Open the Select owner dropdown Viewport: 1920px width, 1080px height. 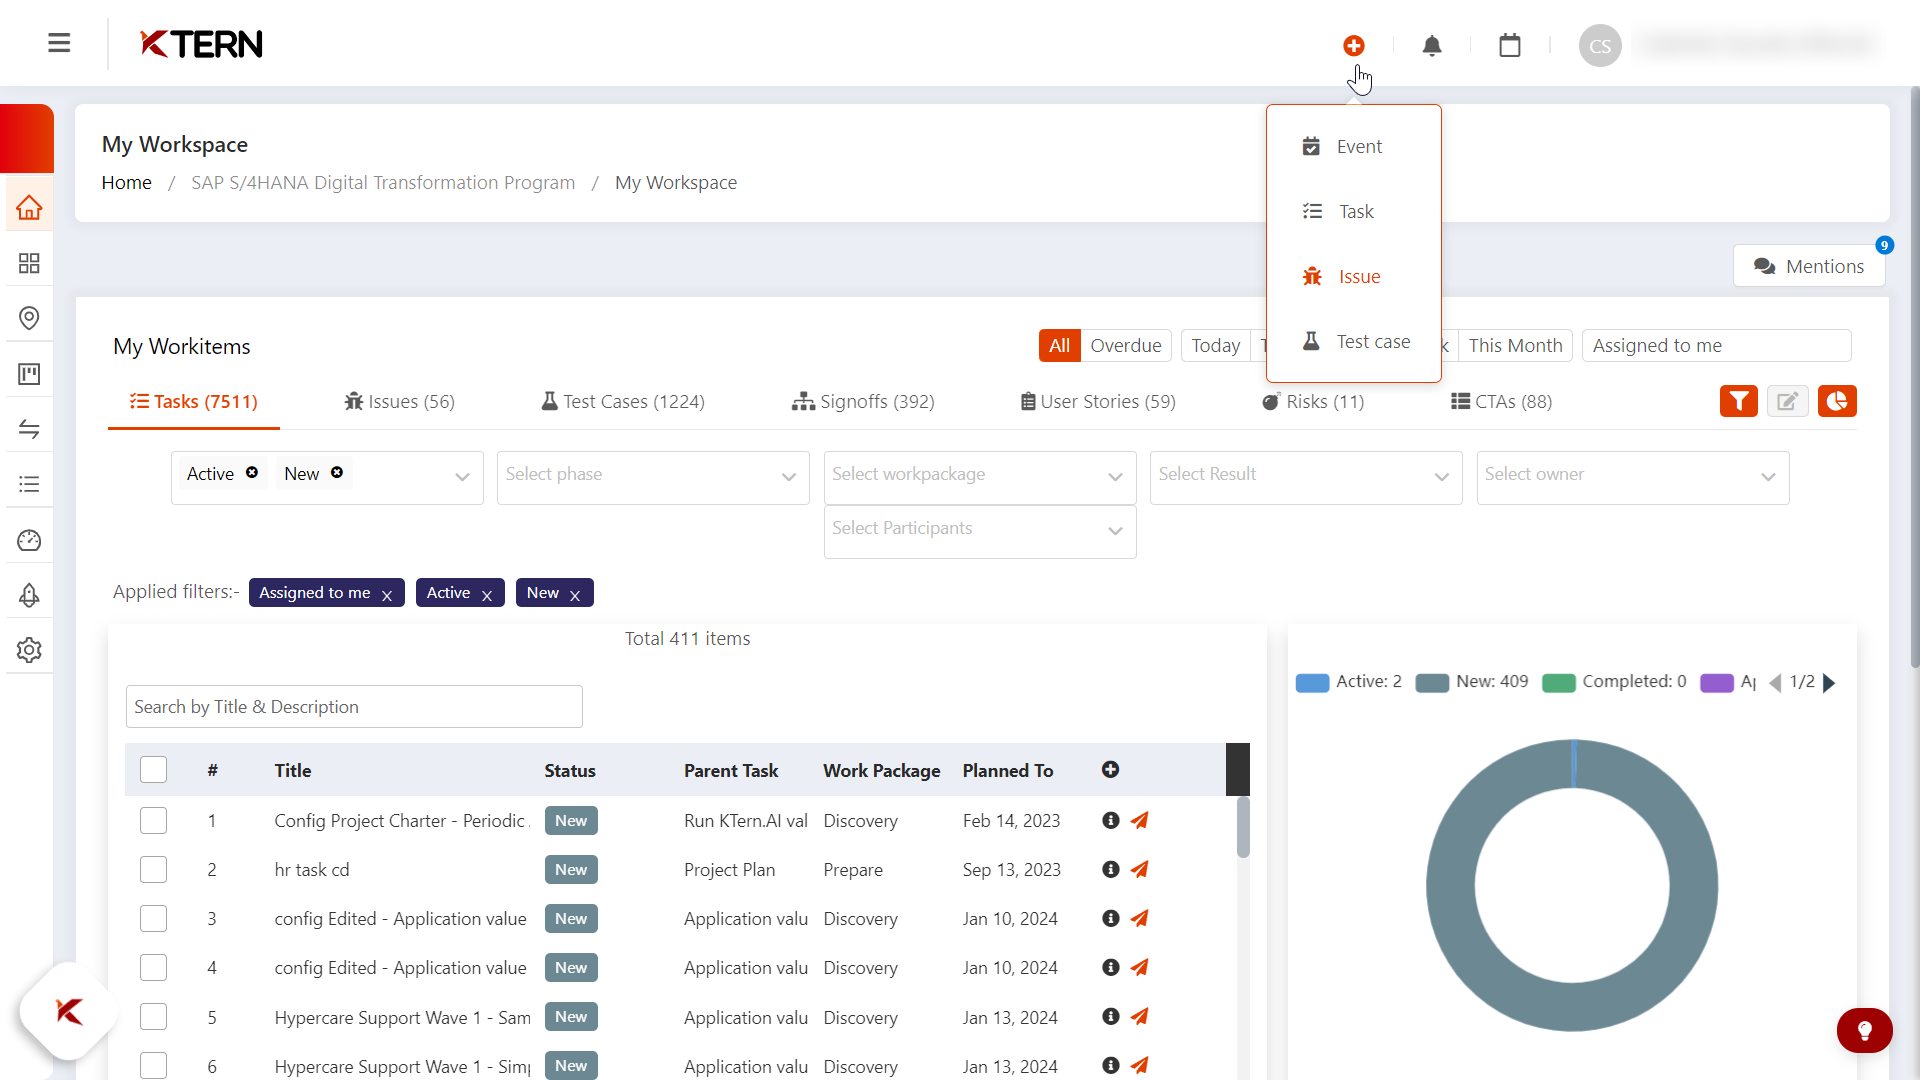[1633, 477]
